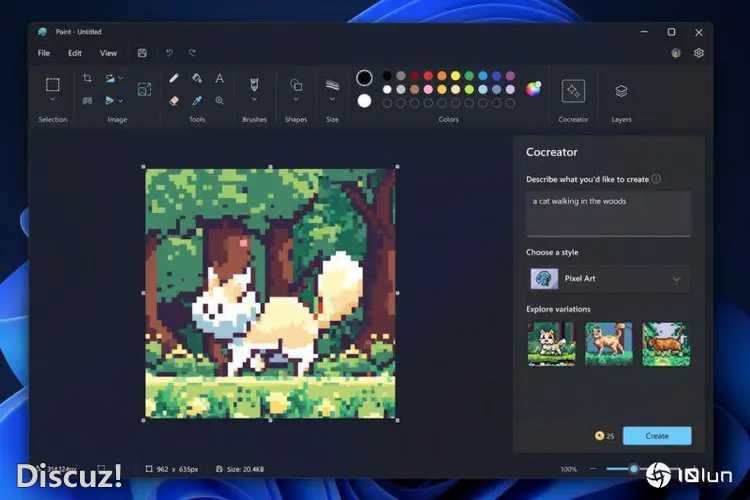Open the View menu
Viewport: 750px width, 500px height.
point(108,53)
